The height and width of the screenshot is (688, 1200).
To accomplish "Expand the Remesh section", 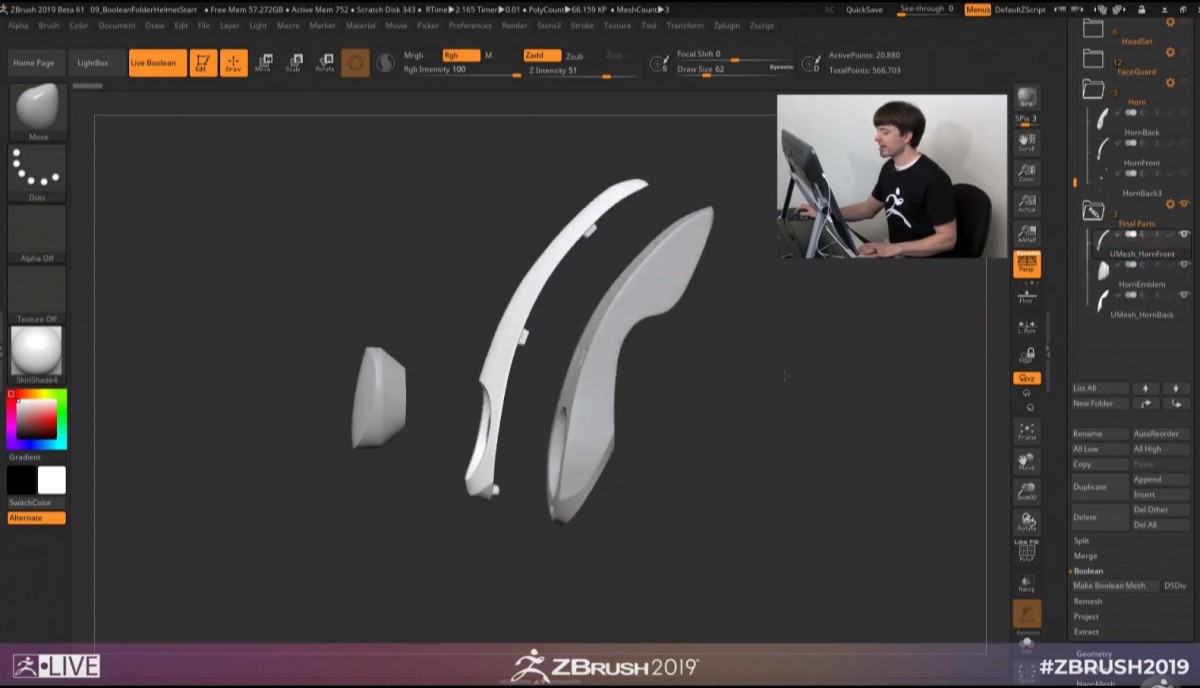I will [1088, 602].
